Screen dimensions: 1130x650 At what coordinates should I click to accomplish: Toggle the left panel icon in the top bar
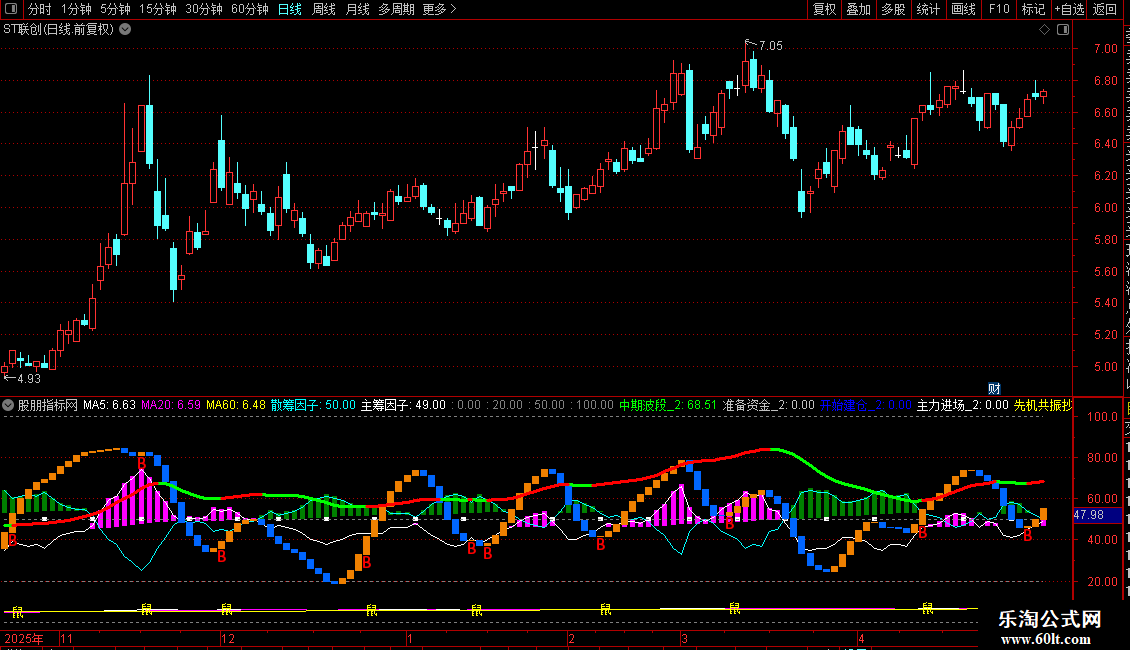(11, 9)
